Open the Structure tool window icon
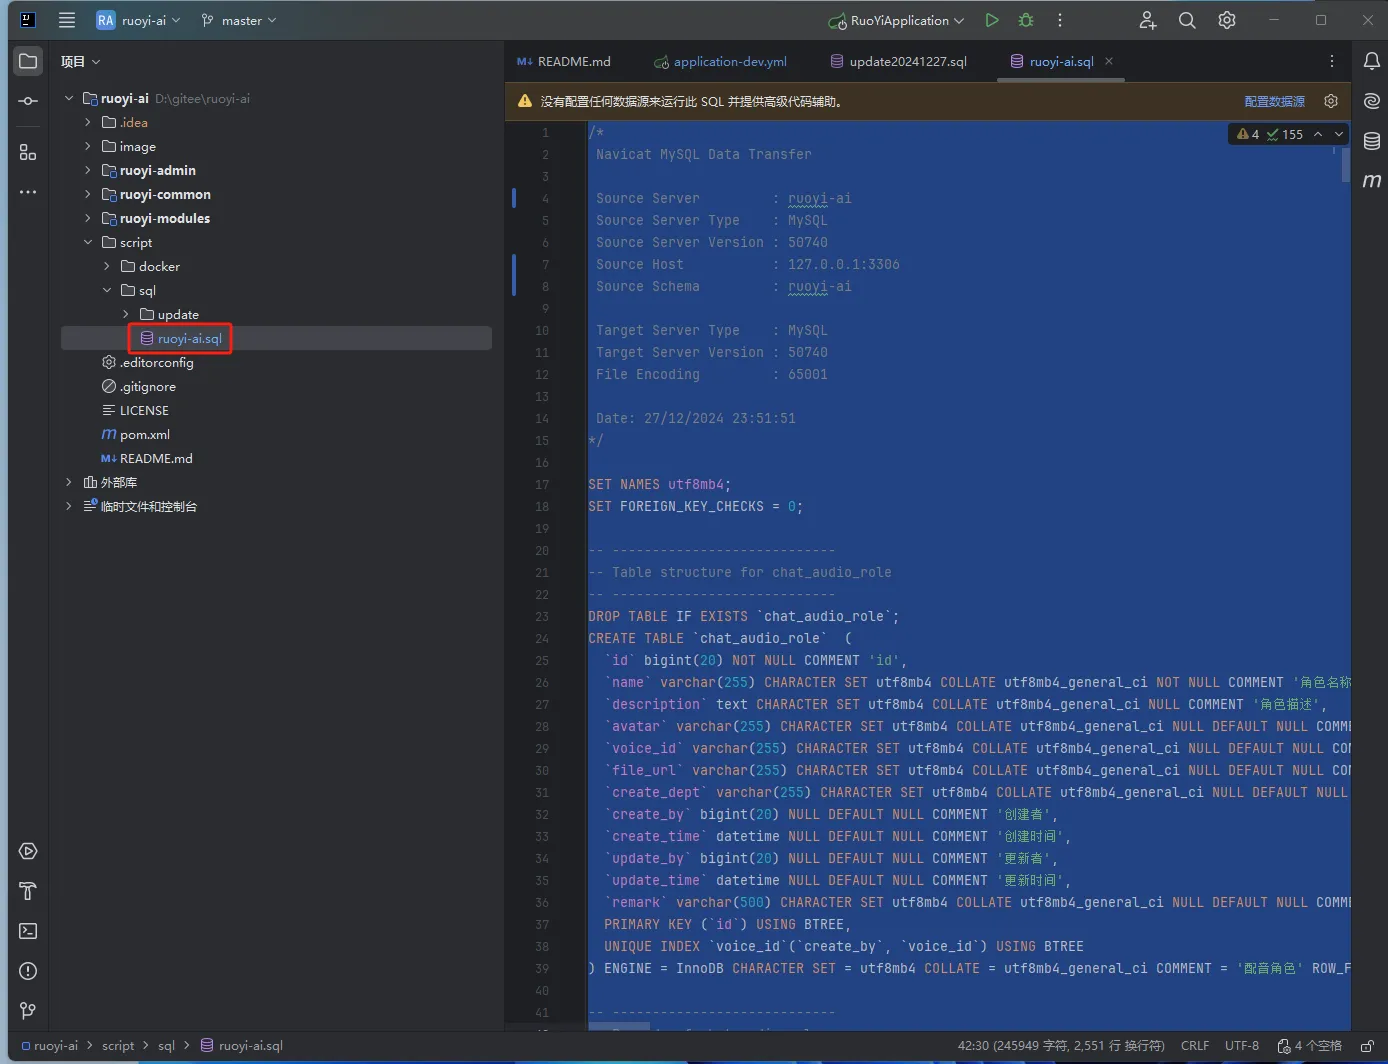Image resolution: width=1388 pixels, height=1064 pixels. [28, 152]
